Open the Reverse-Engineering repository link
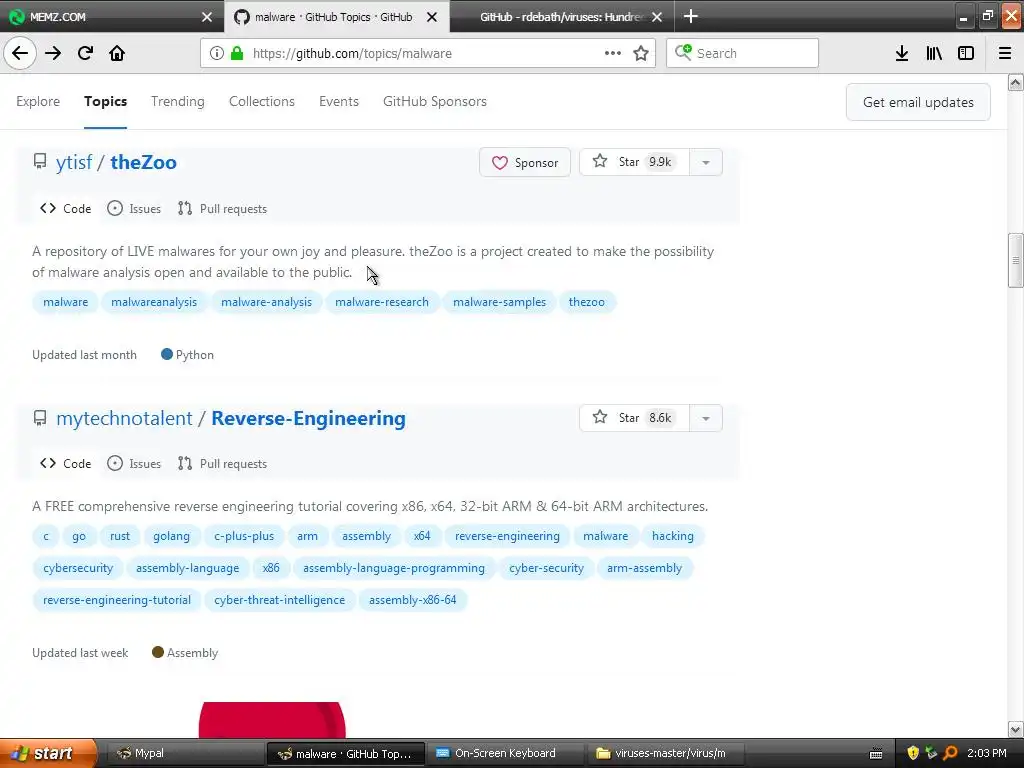The image size is (1024, 768). click(x=308, y=418)
